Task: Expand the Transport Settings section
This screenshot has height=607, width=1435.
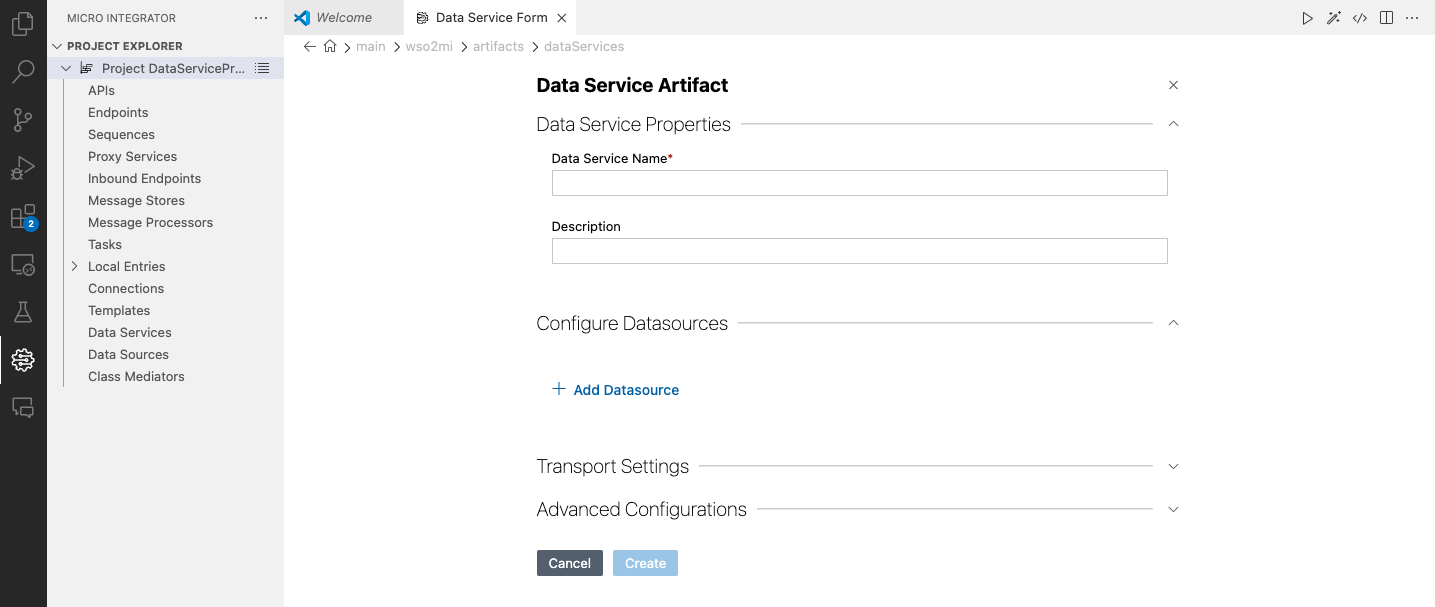Action: (x=1173, y=467)
